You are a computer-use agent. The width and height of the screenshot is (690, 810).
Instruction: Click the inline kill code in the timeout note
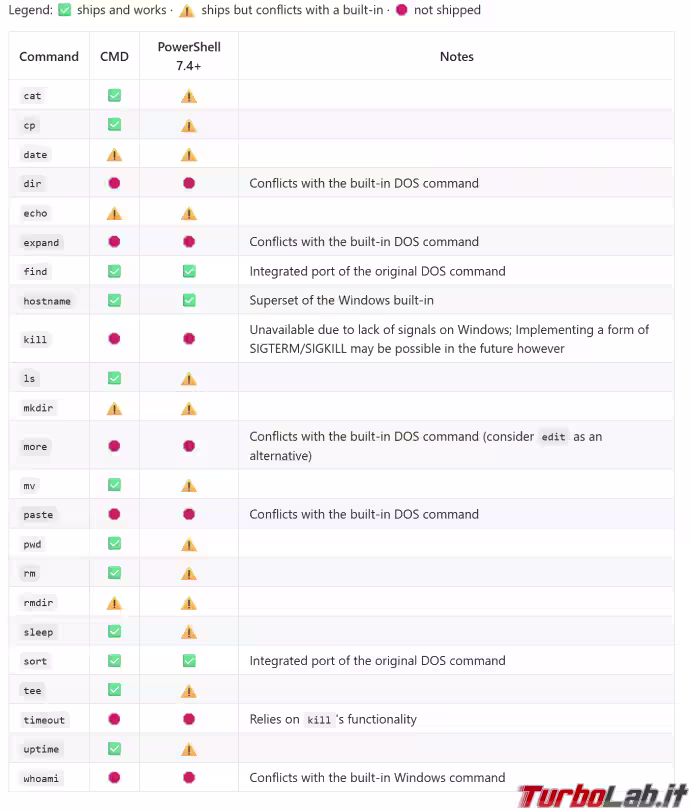(x=319, y=720)
